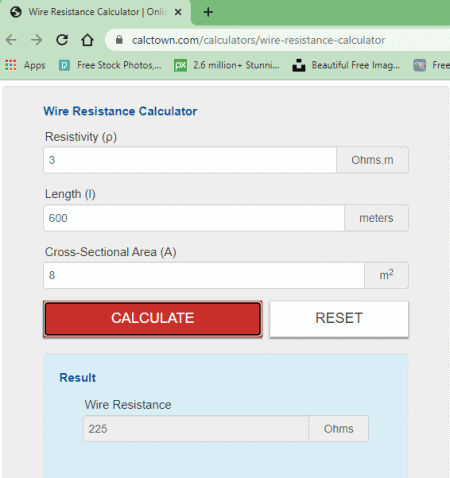Click the meters unit label
Screen dimensions: 450x478
click(376, 218)
